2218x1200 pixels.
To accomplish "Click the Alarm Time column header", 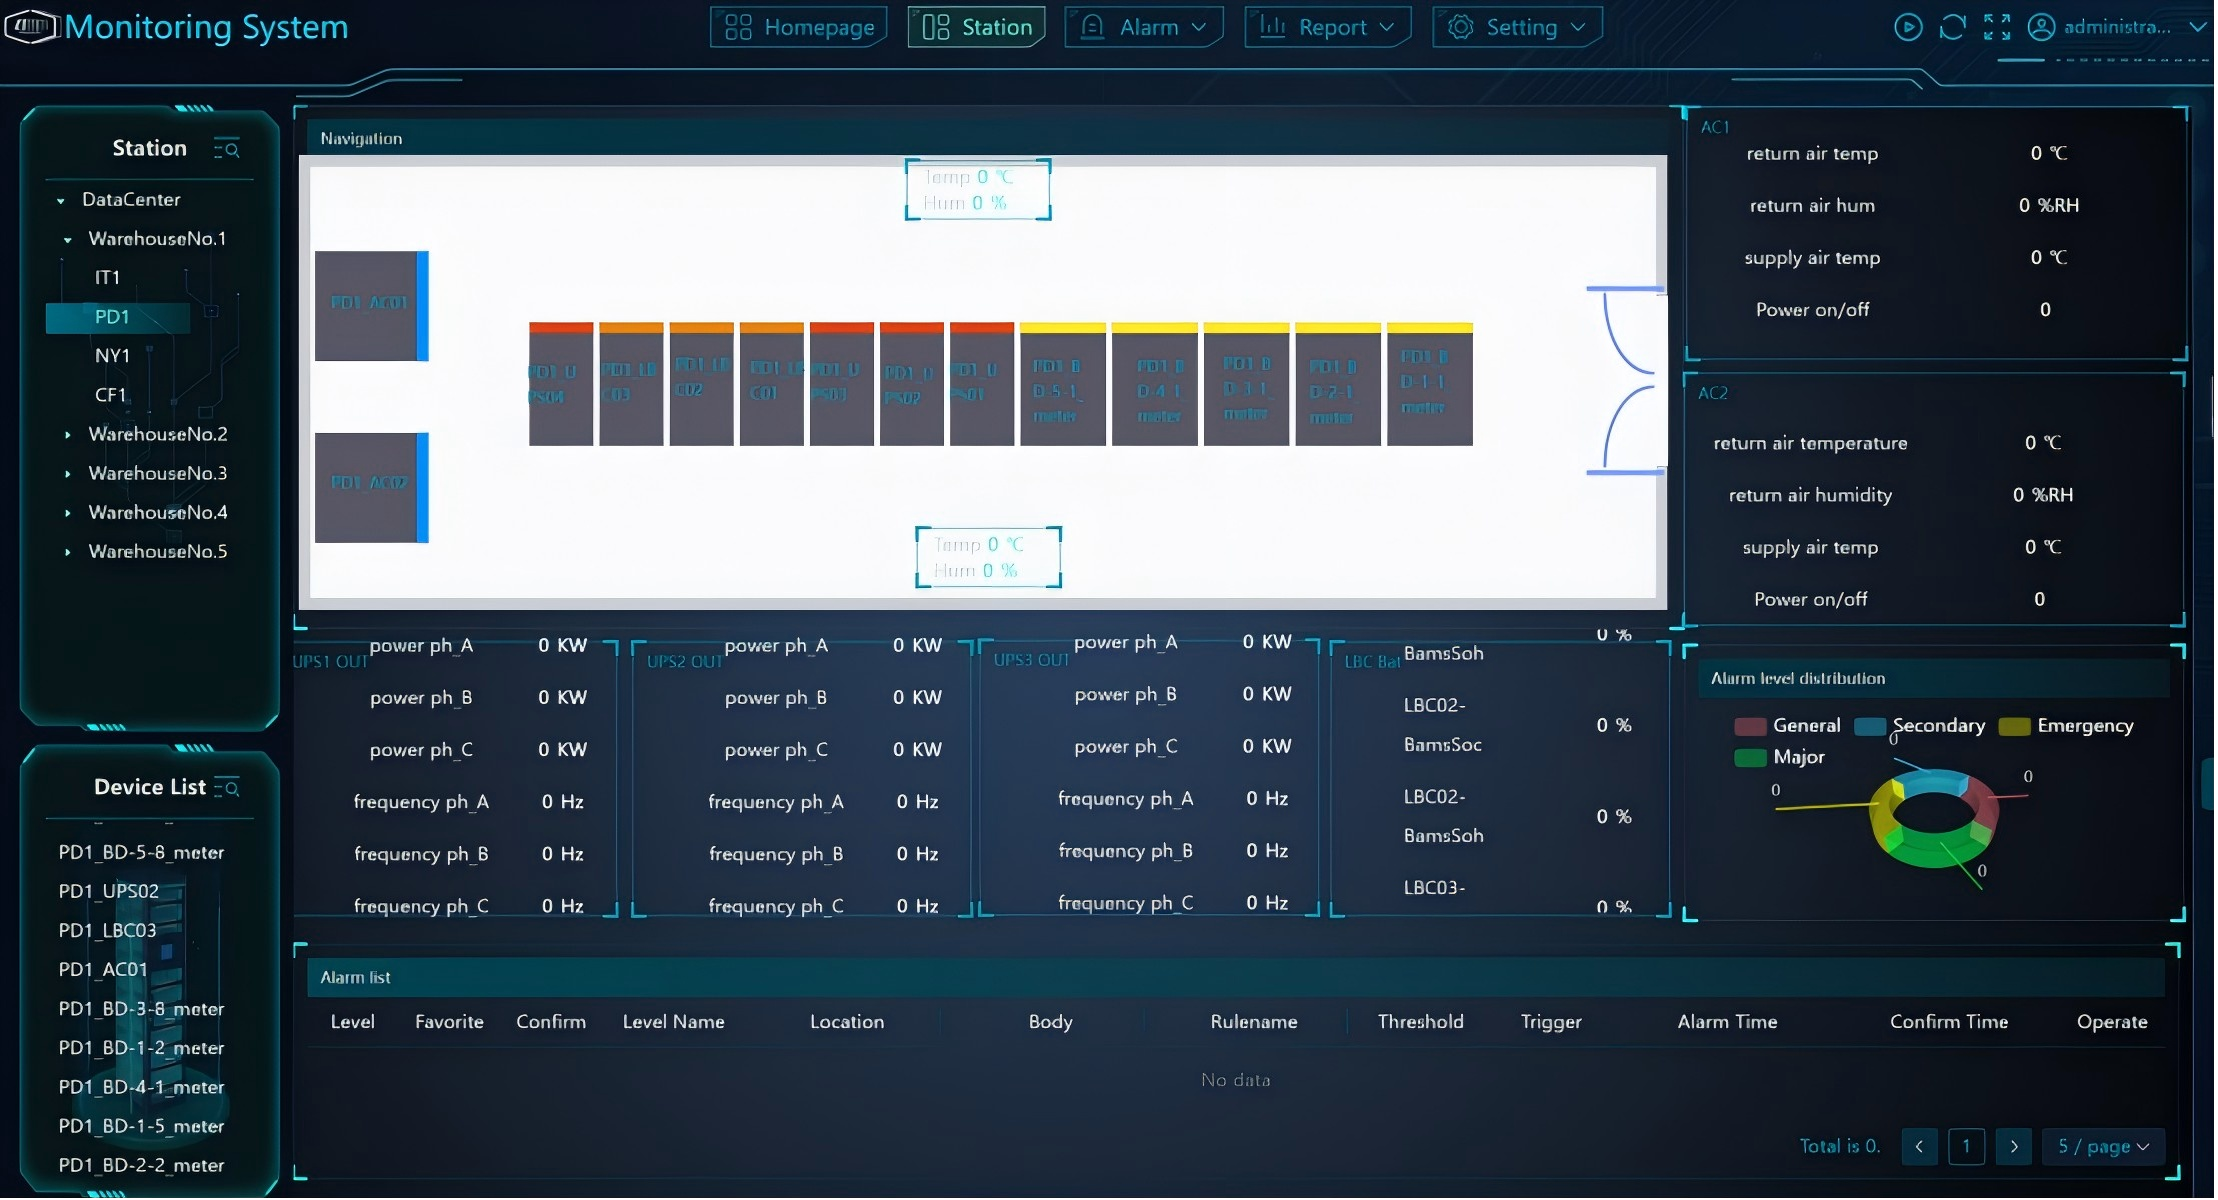I will click(1730, 1023).
